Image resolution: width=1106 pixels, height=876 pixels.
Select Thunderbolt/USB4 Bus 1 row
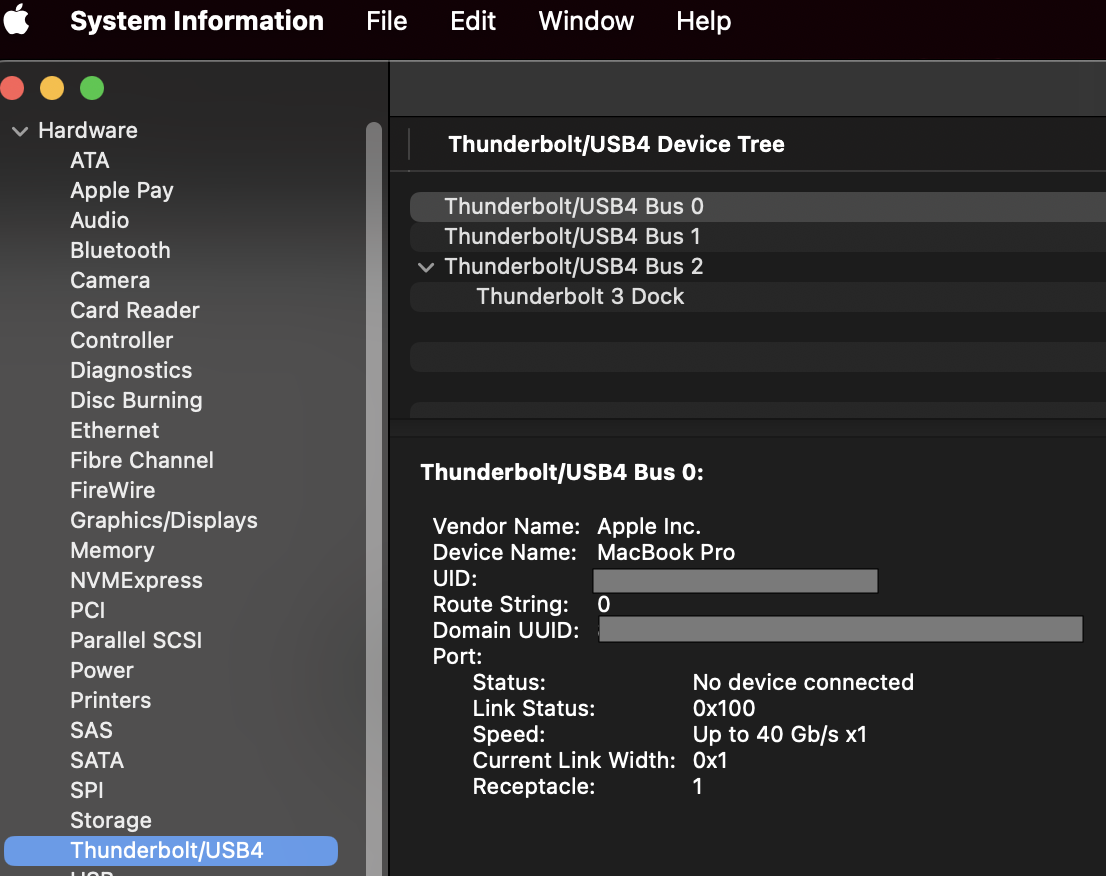[x=758, y=236]
